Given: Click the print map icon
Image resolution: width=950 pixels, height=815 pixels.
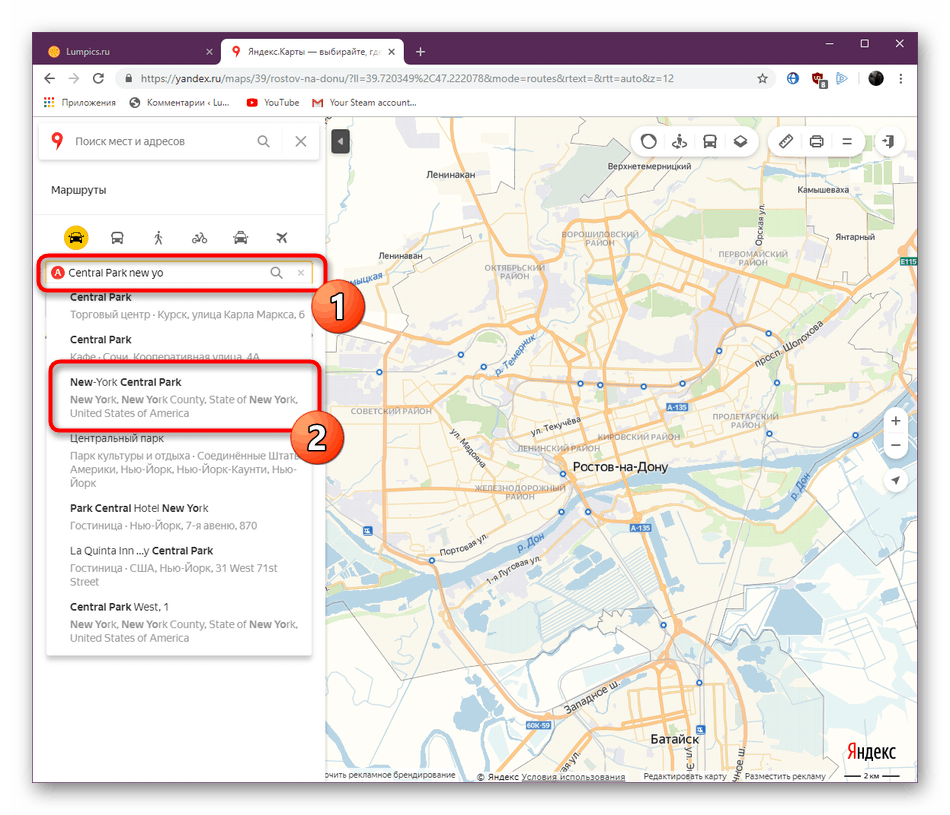Looking at the screenshot, I should [817, 142].
